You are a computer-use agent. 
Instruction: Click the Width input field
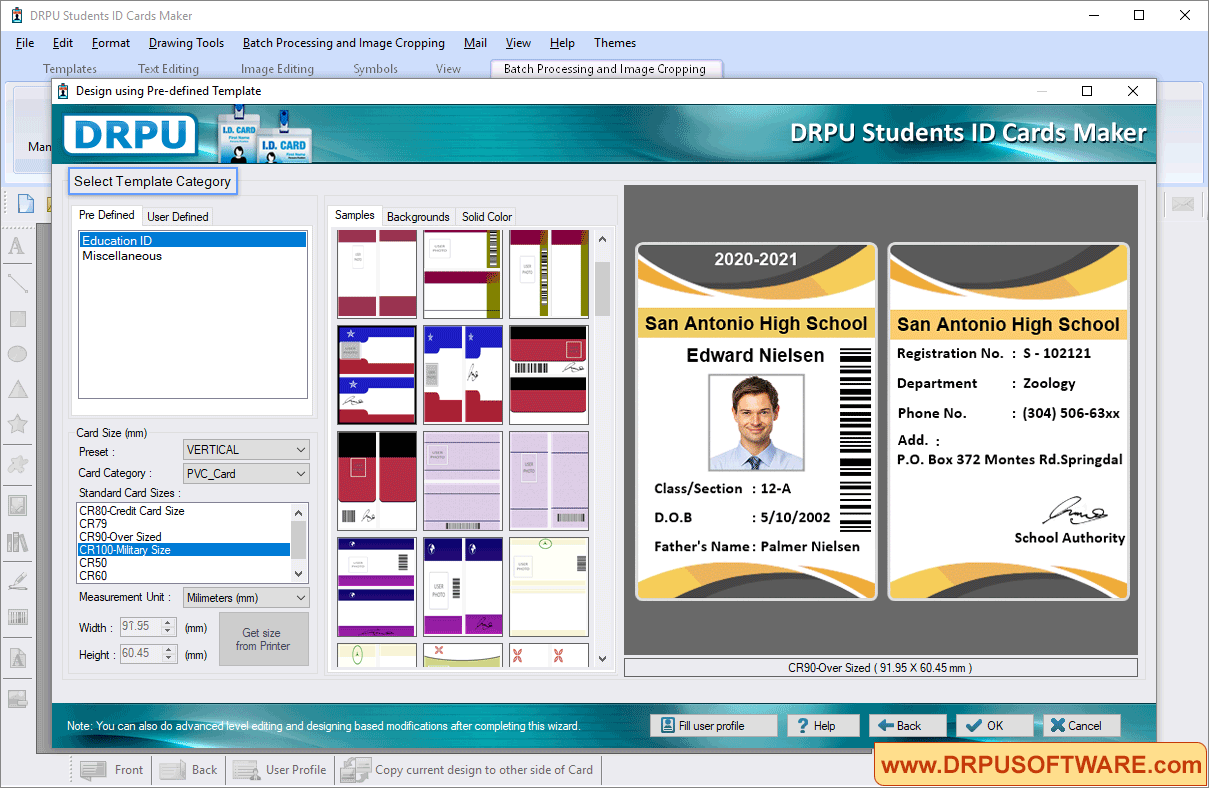[x=140, y=627]
